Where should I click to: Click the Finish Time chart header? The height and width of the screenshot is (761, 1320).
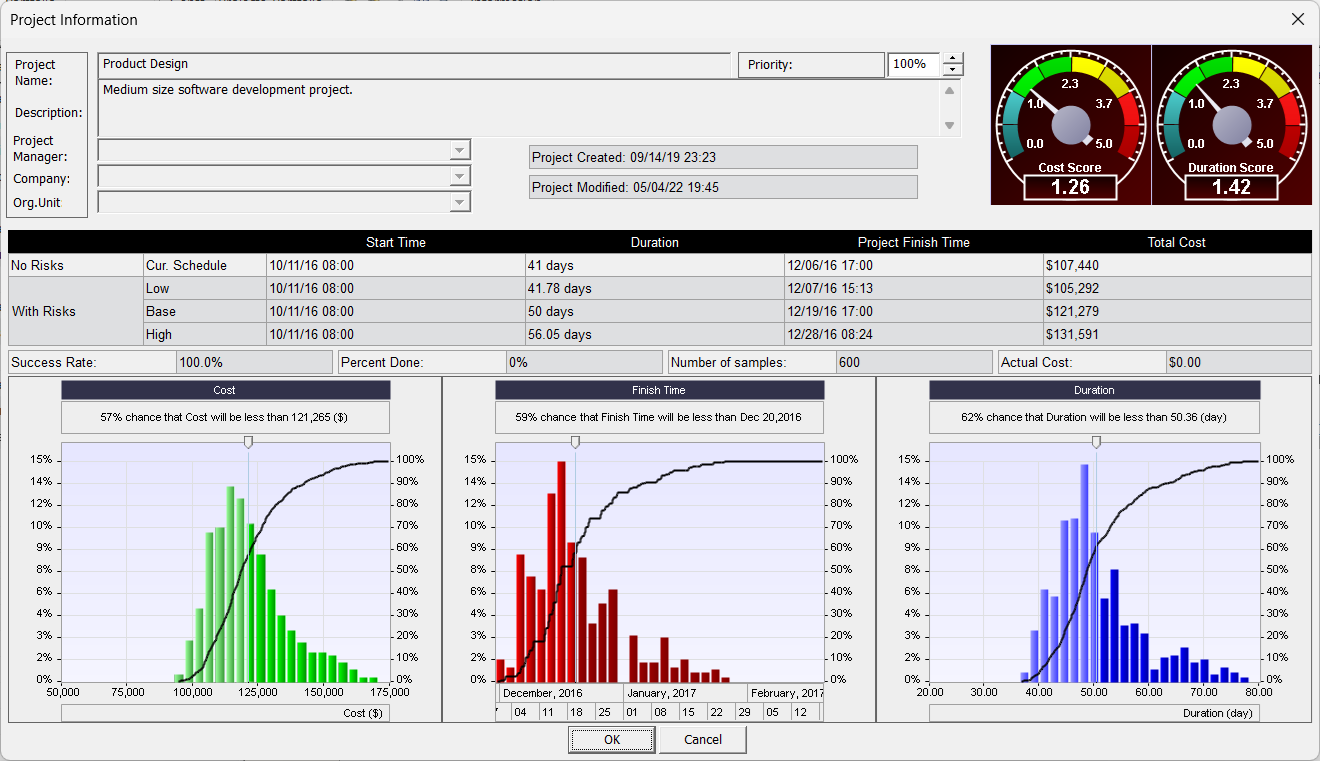click(x=659, y=390)
